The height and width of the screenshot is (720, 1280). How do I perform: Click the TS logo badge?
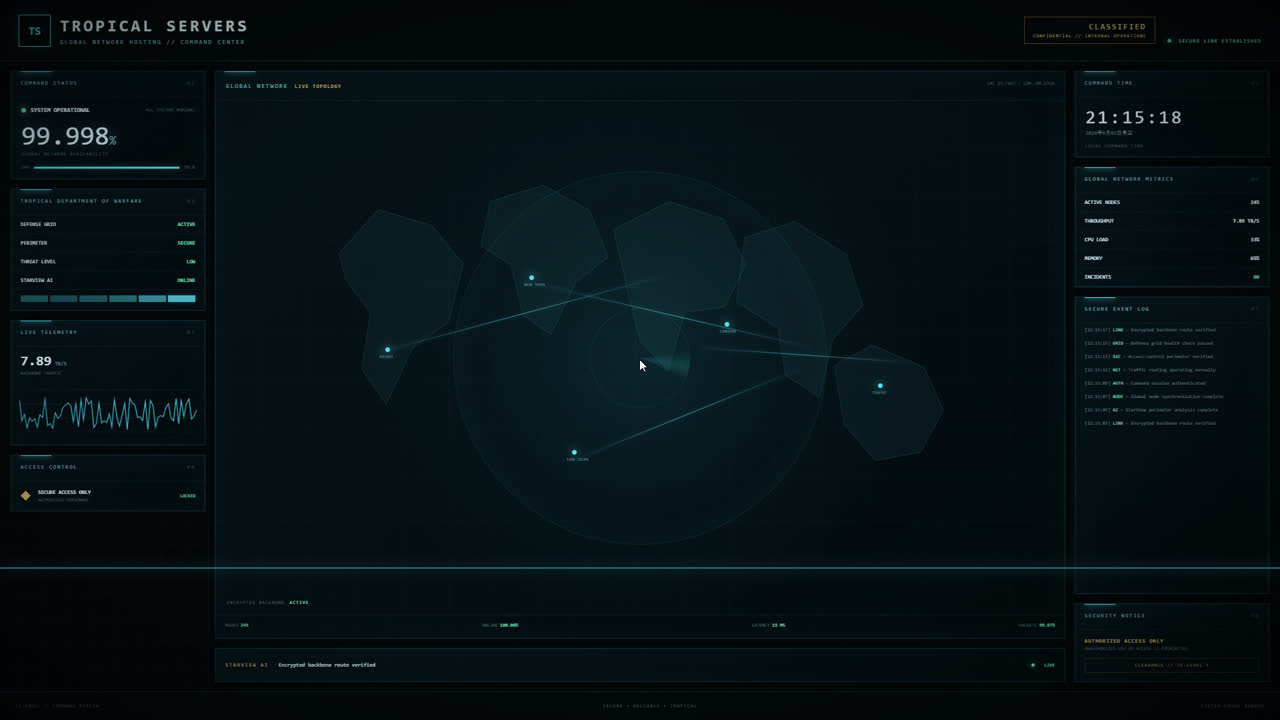click(x=34, y=31)
